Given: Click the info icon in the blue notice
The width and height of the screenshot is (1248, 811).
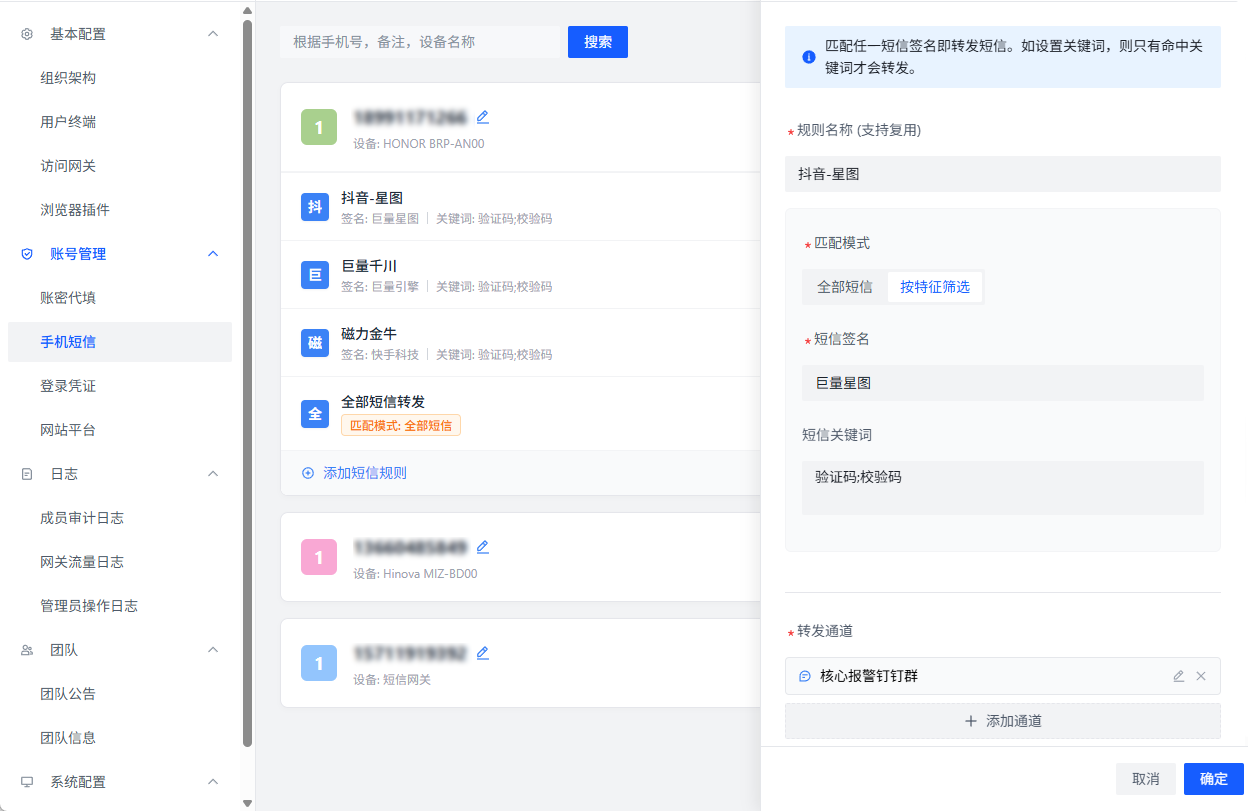Looking at the screenshot, I should (809, 57).
